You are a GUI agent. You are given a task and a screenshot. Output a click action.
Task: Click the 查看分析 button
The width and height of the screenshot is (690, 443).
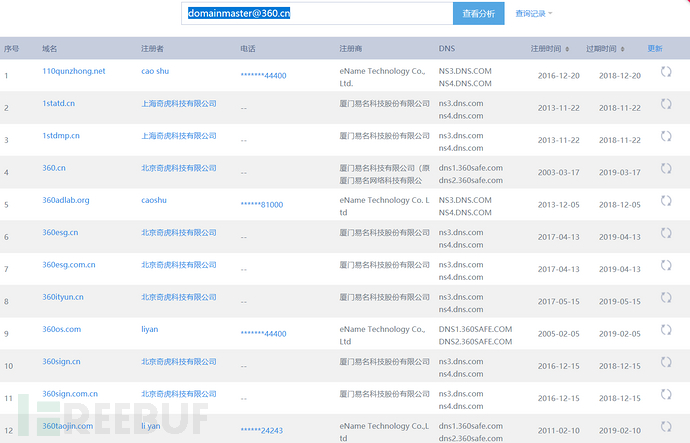[x=478, y=14]
